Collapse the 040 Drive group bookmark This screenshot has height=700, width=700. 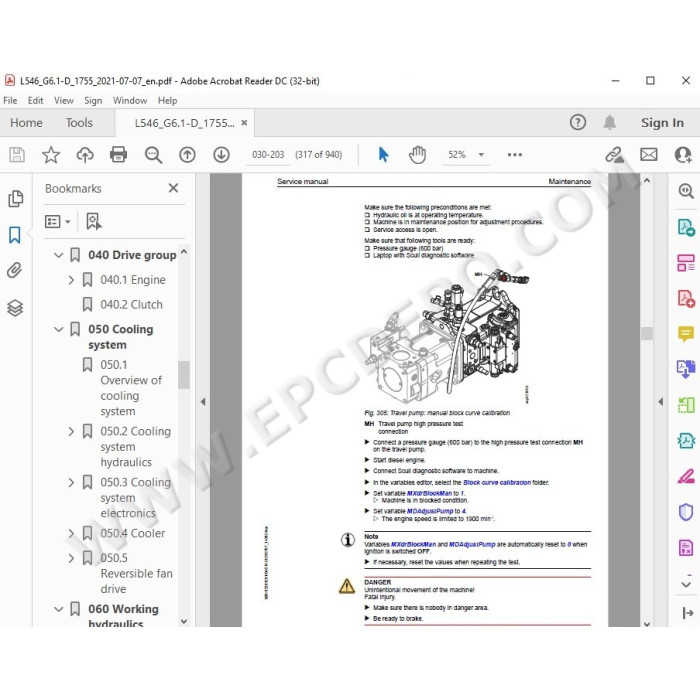point(58,255)
